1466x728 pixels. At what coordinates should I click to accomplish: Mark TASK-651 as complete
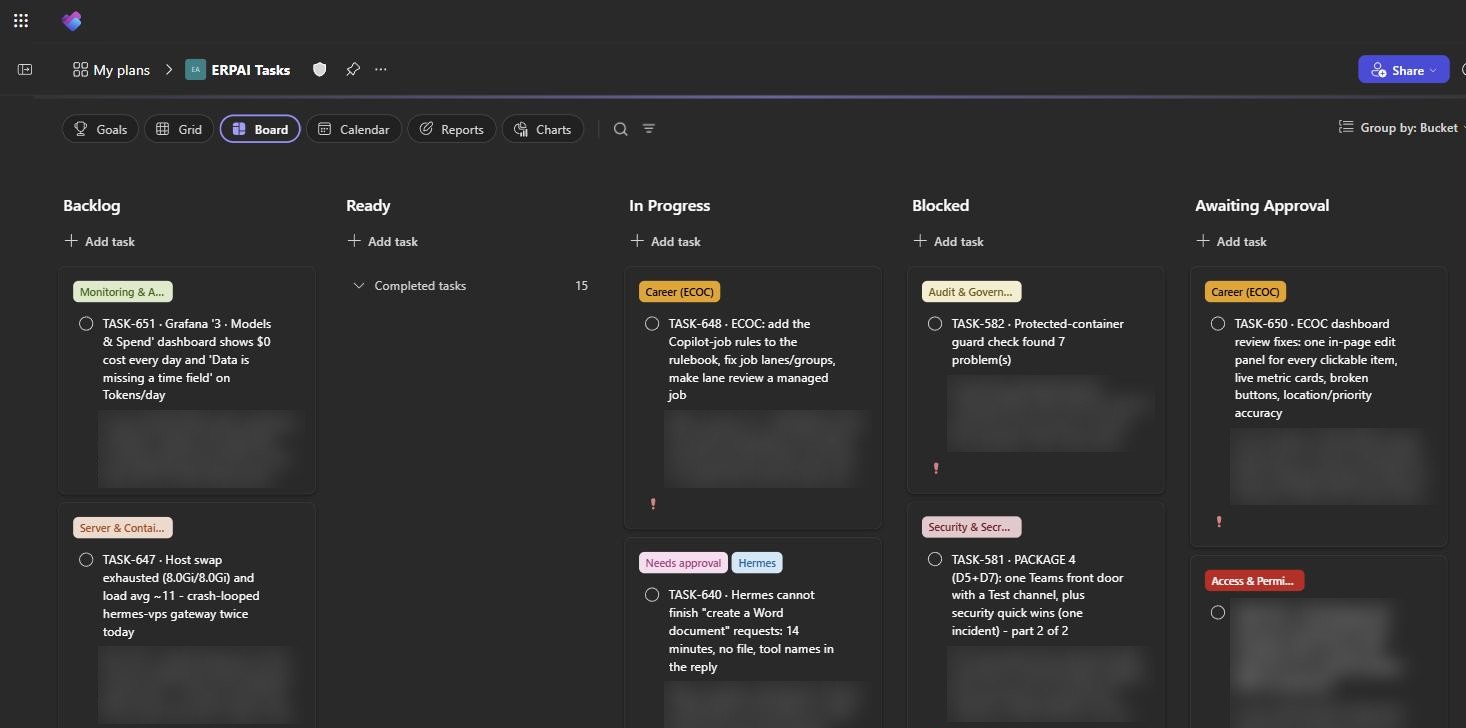coord(86,324)
